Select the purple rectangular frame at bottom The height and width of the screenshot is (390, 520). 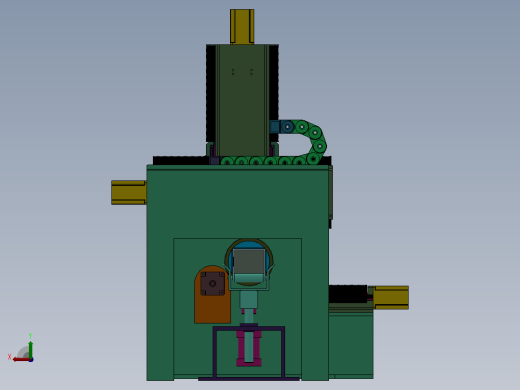pyautogui.click(x=249, y=353)
